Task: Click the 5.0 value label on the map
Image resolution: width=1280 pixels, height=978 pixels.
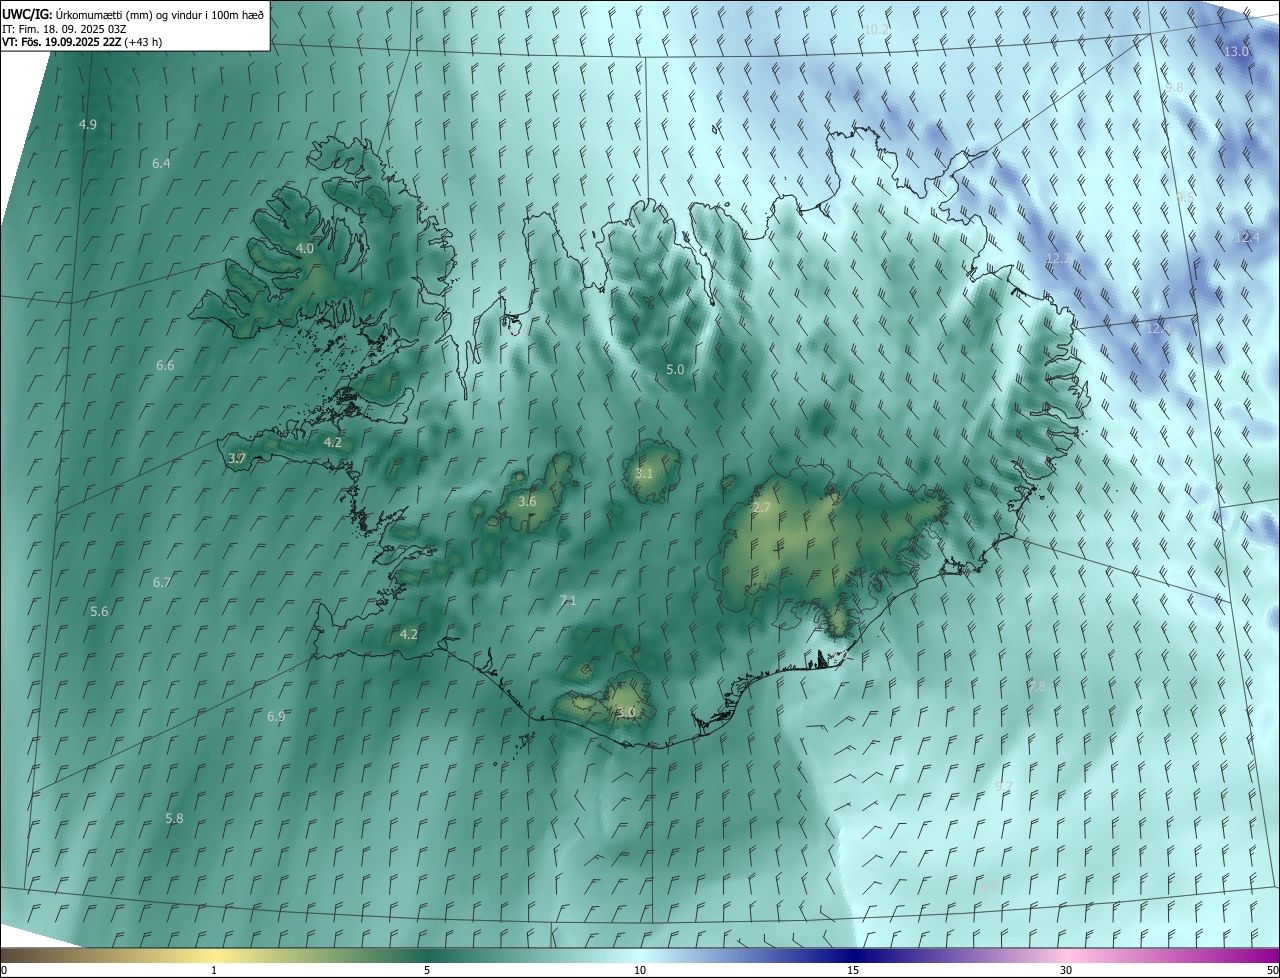Action: tap(675, 369)
